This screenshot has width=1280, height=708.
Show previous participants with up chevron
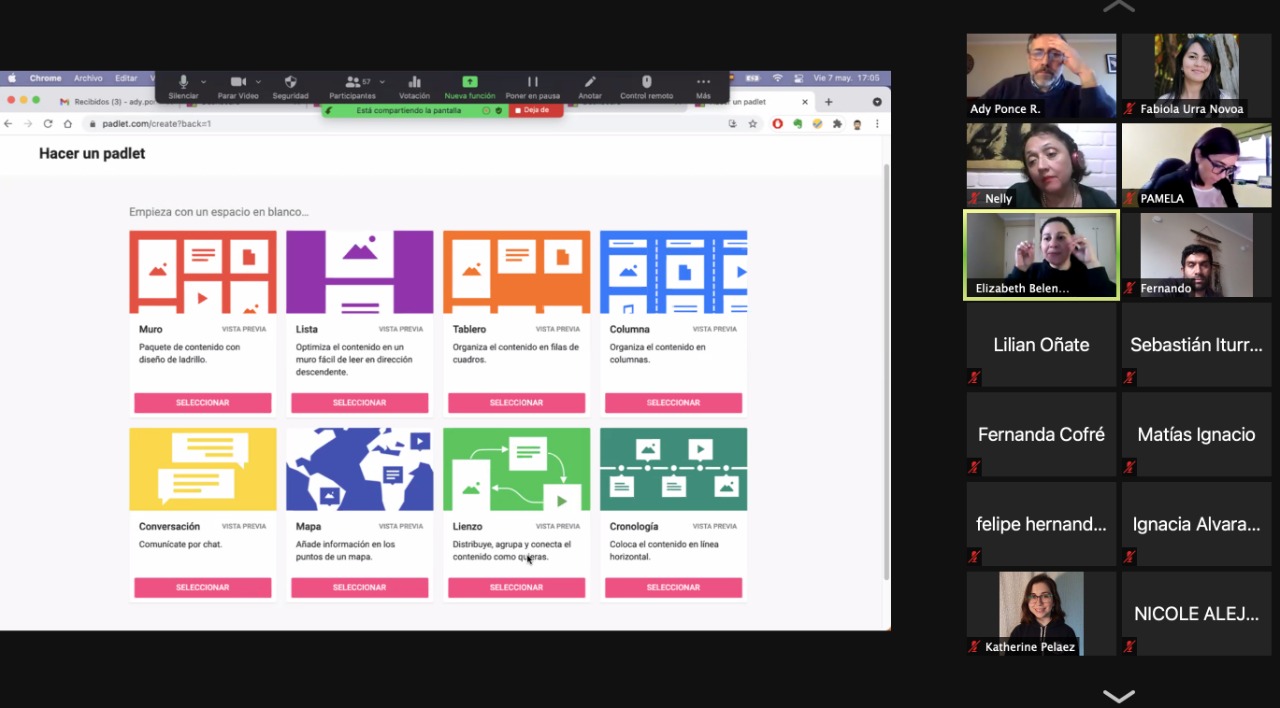click(x=1118, y=7)
